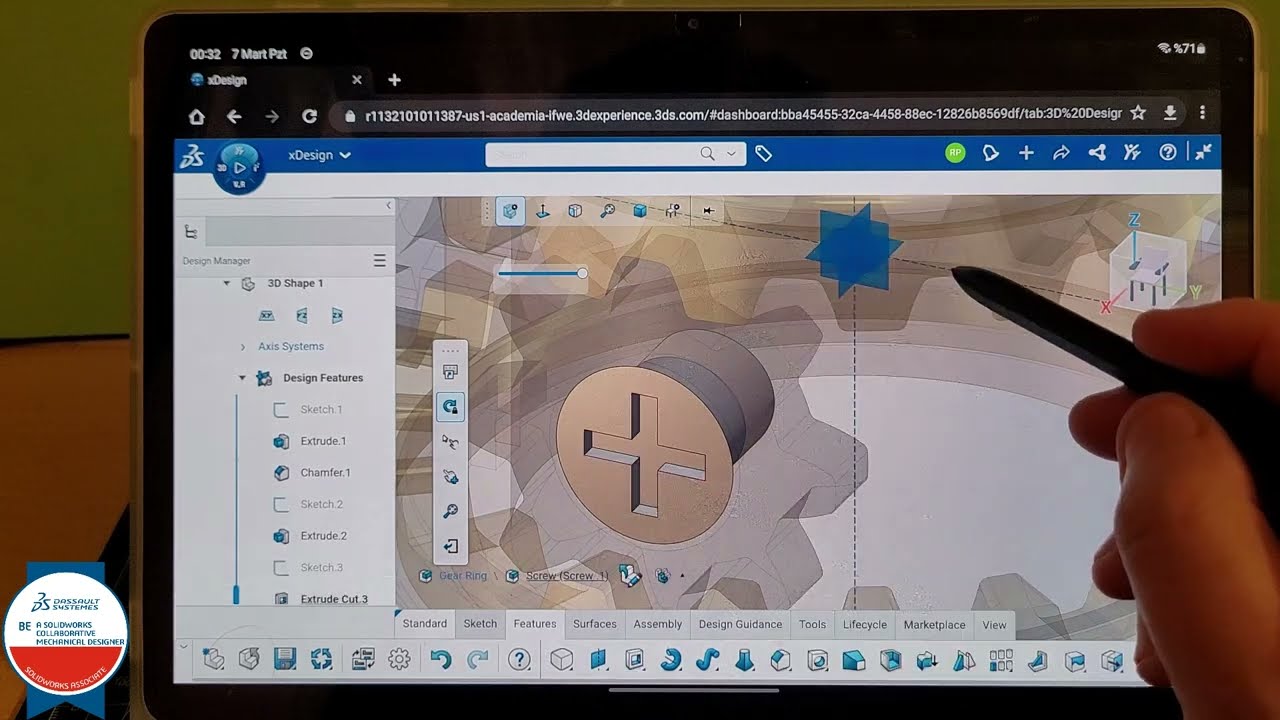Open the tag (6WTags) icon
This screenshot has height=720, width=1280.
[763, 154]
